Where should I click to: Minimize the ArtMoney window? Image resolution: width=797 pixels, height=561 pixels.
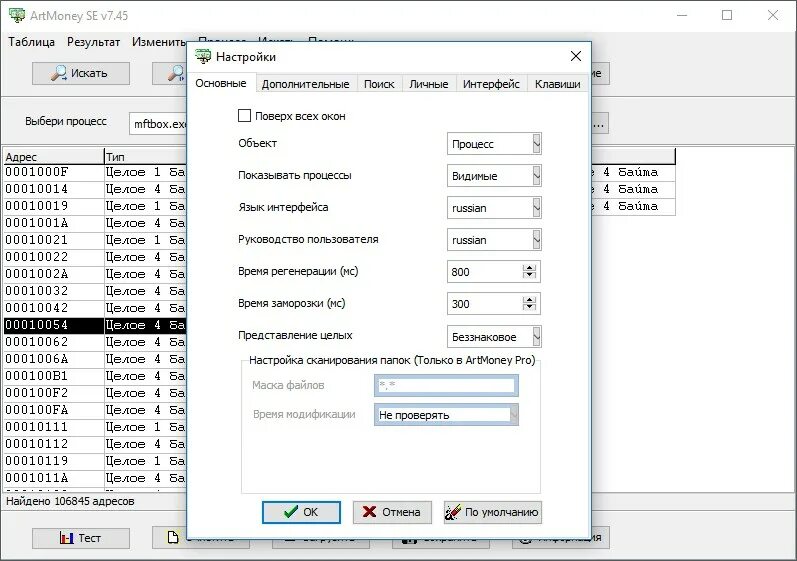682,15
